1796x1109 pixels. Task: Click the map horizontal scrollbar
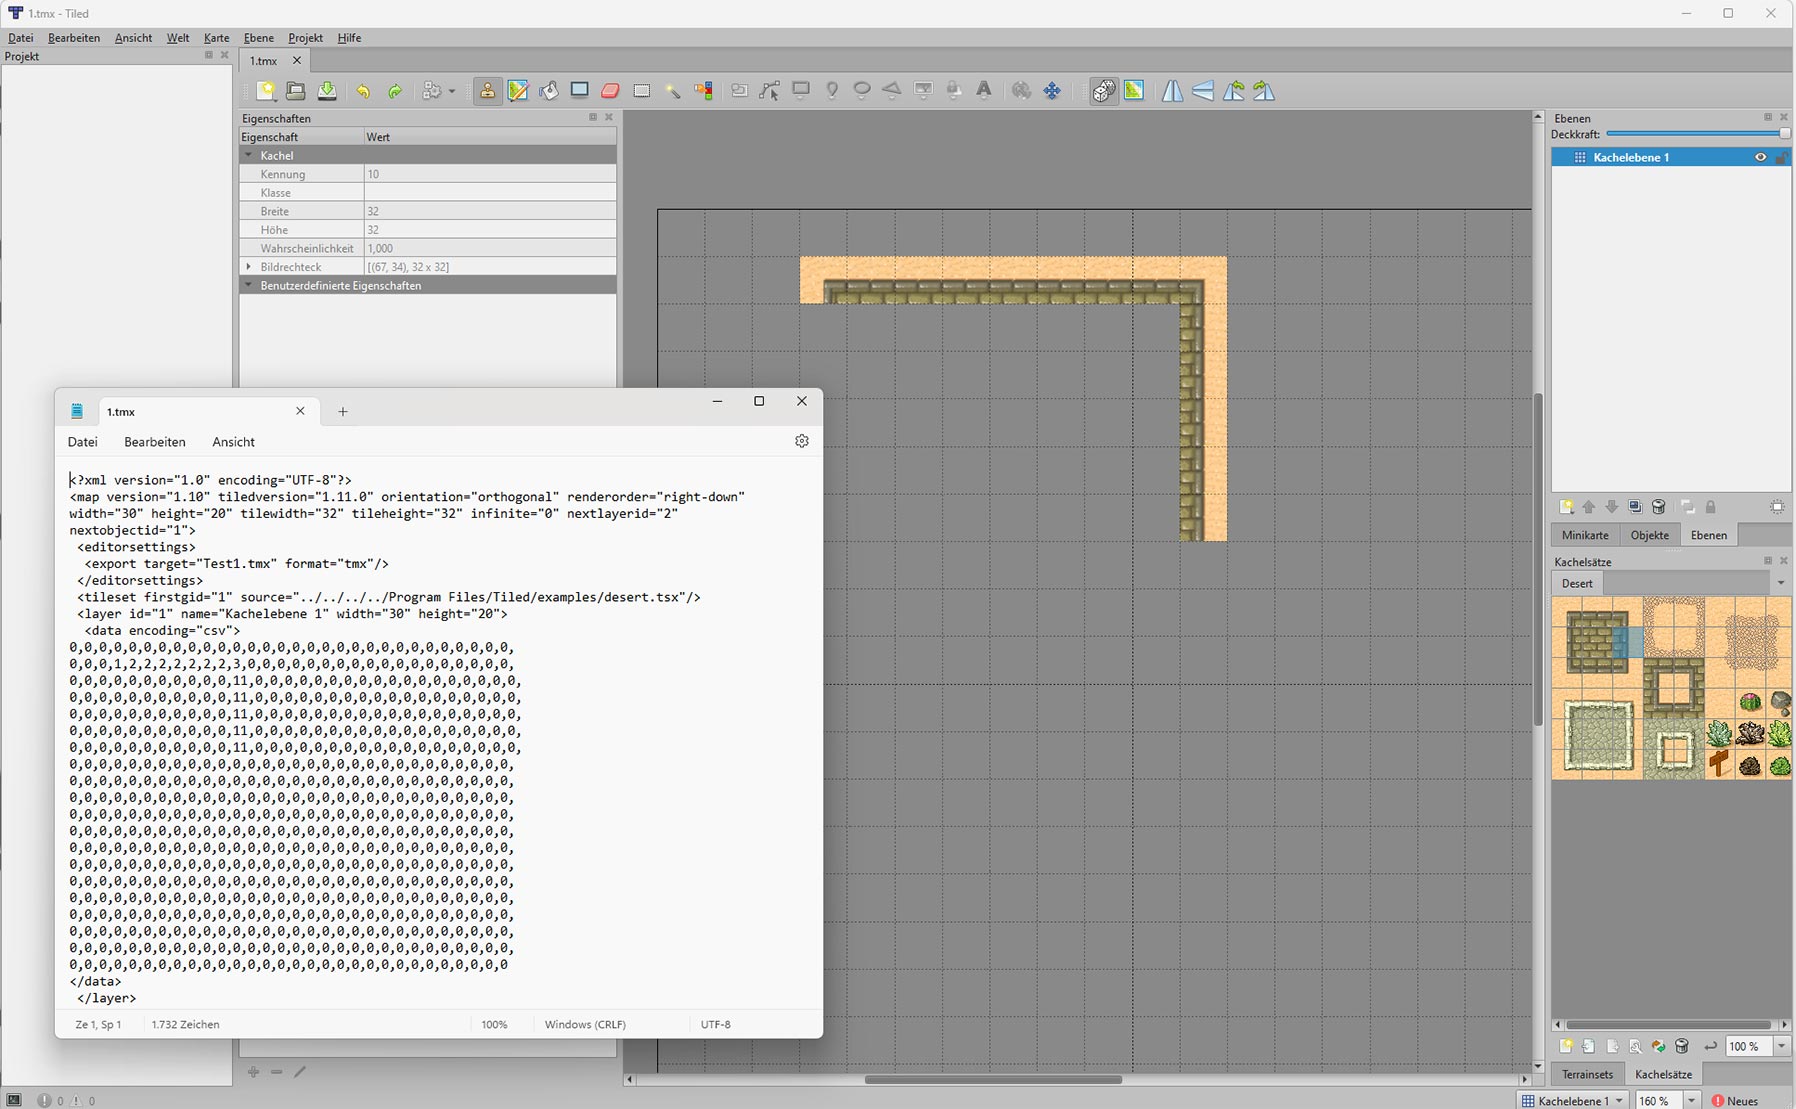pyautogui.click(x=993, y=1079)
